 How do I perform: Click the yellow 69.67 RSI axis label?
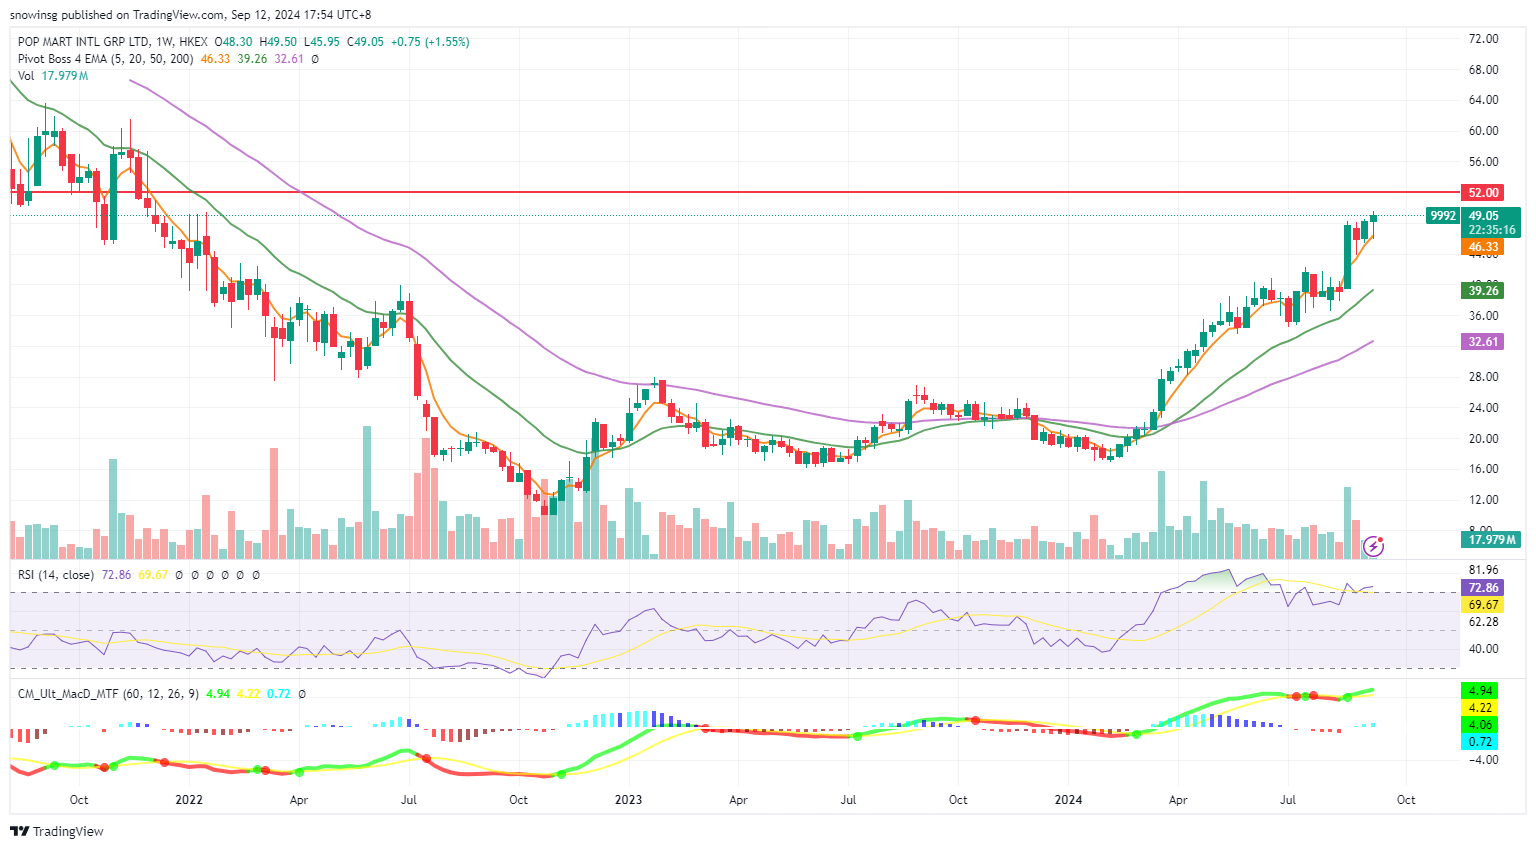(1483, 605)
